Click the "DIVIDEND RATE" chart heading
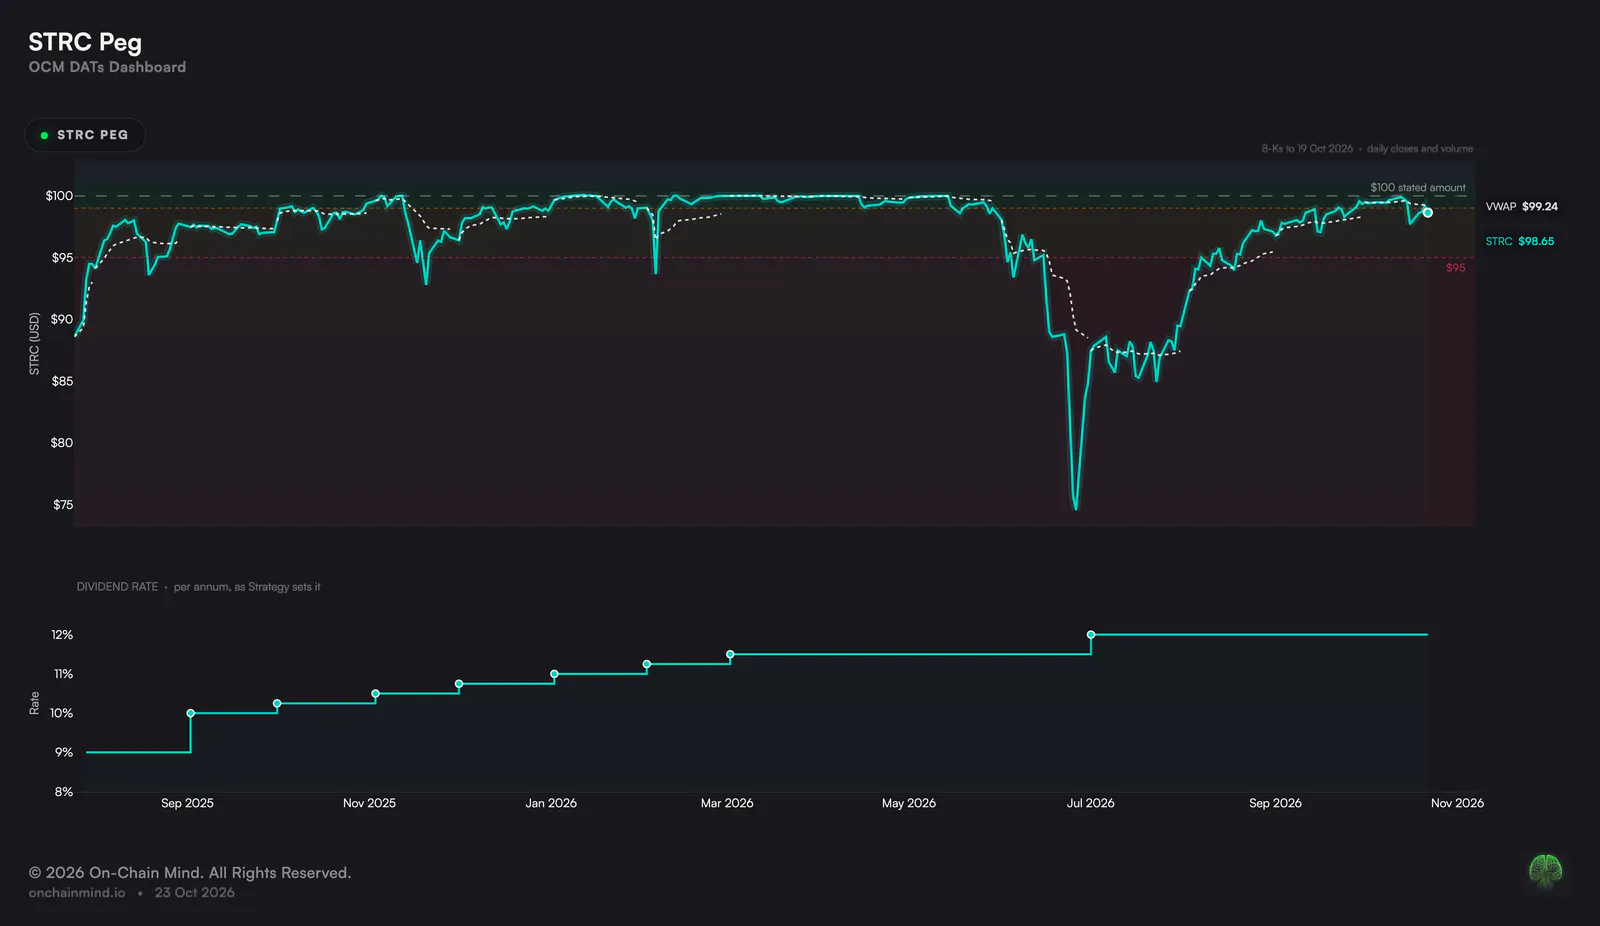The height and width of the screenshot is (926, 1600). click(117, 587)
